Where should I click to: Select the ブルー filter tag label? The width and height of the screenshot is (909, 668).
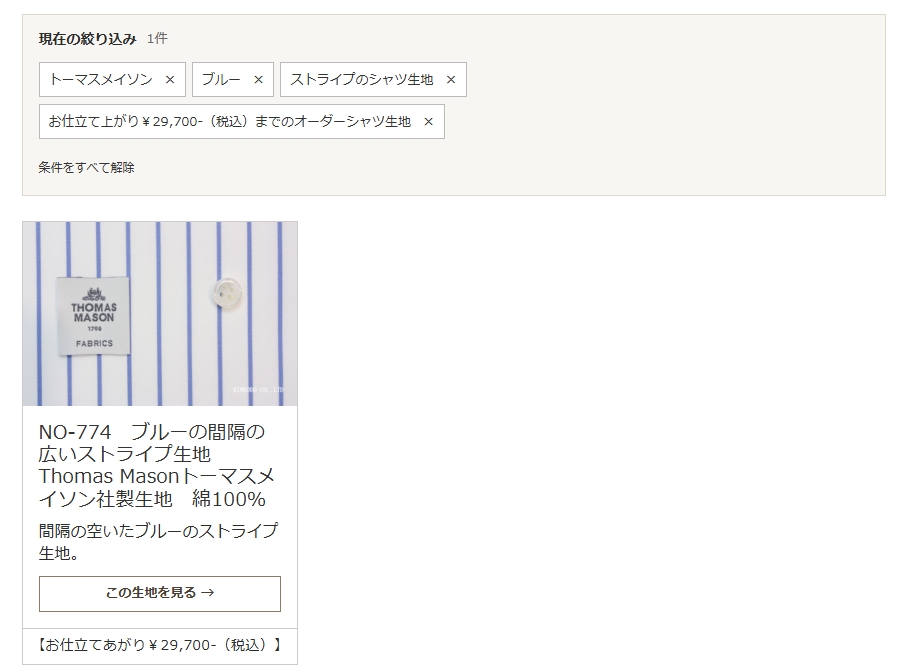pos(221,79)
